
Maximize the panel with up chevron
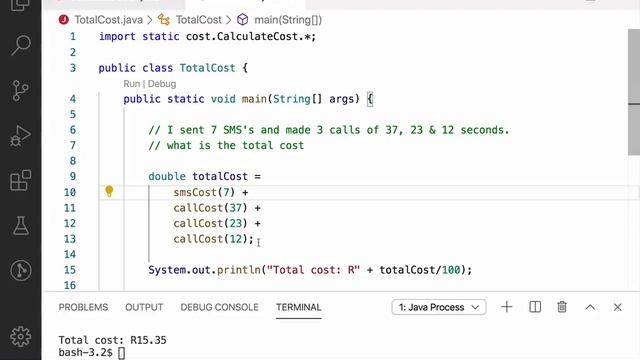590,307
